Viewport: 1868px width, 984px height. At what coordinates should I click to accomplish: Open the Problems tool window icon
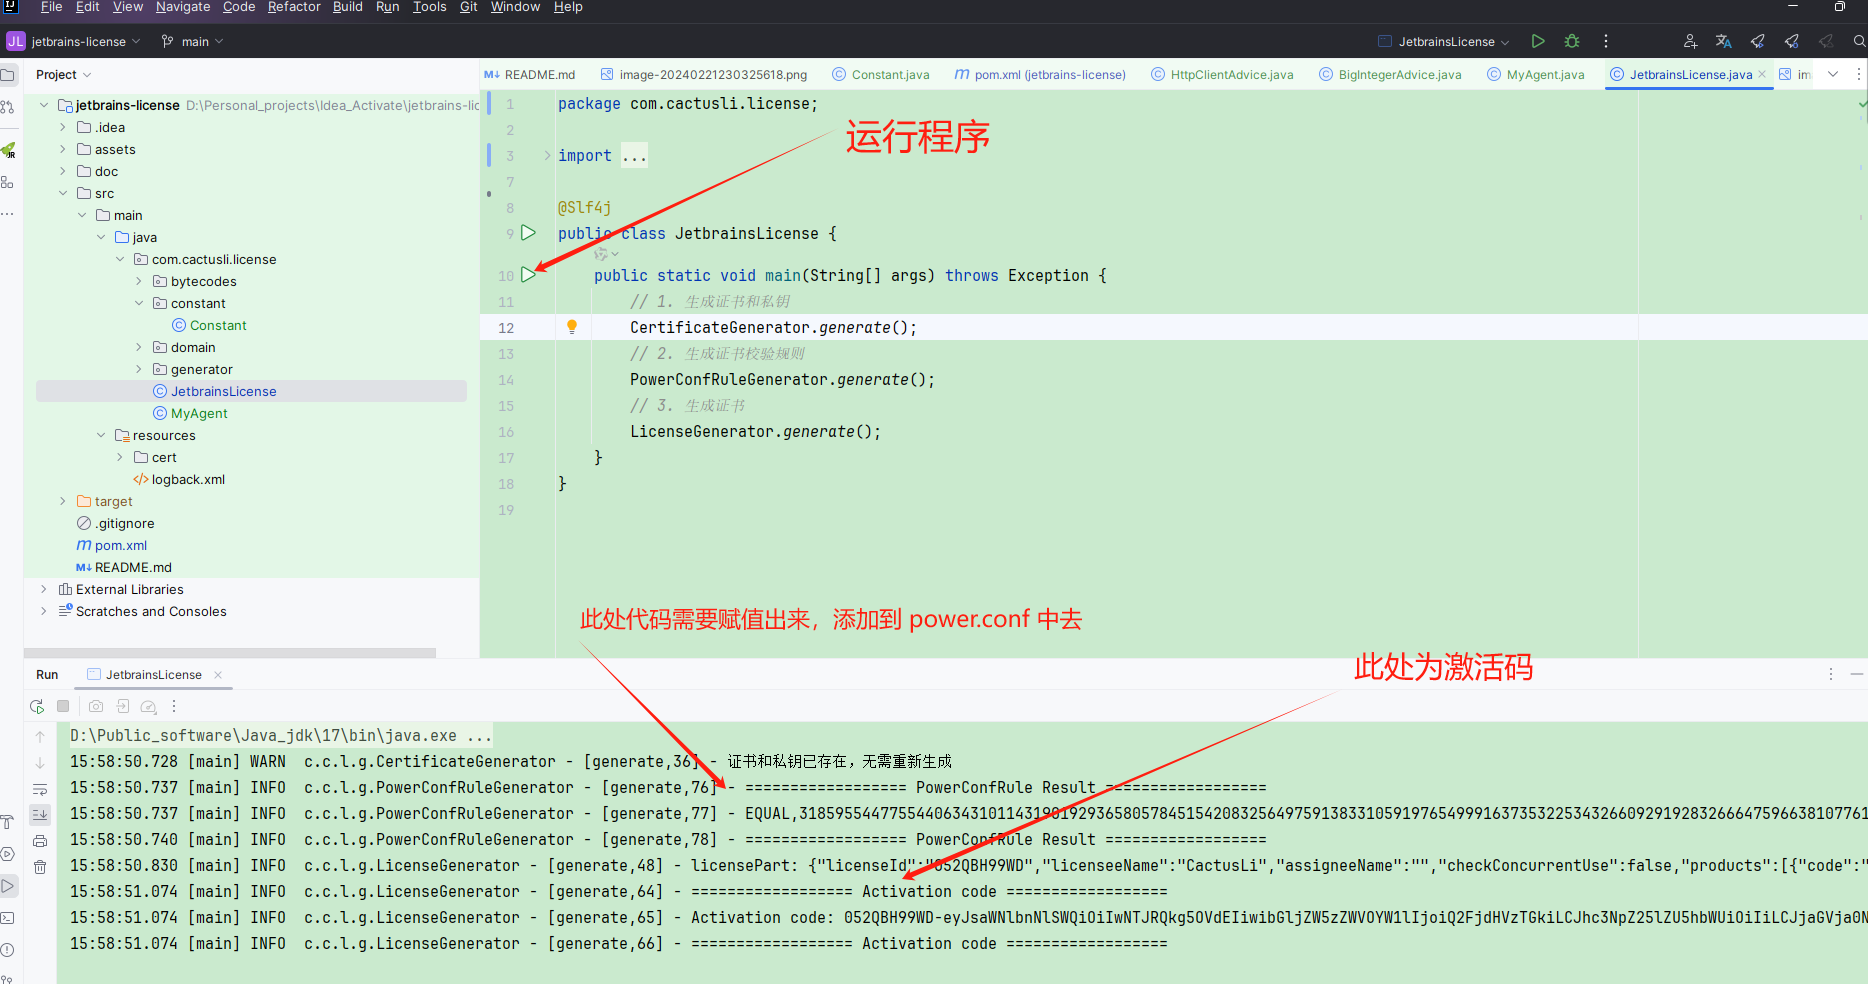[7, 950]
